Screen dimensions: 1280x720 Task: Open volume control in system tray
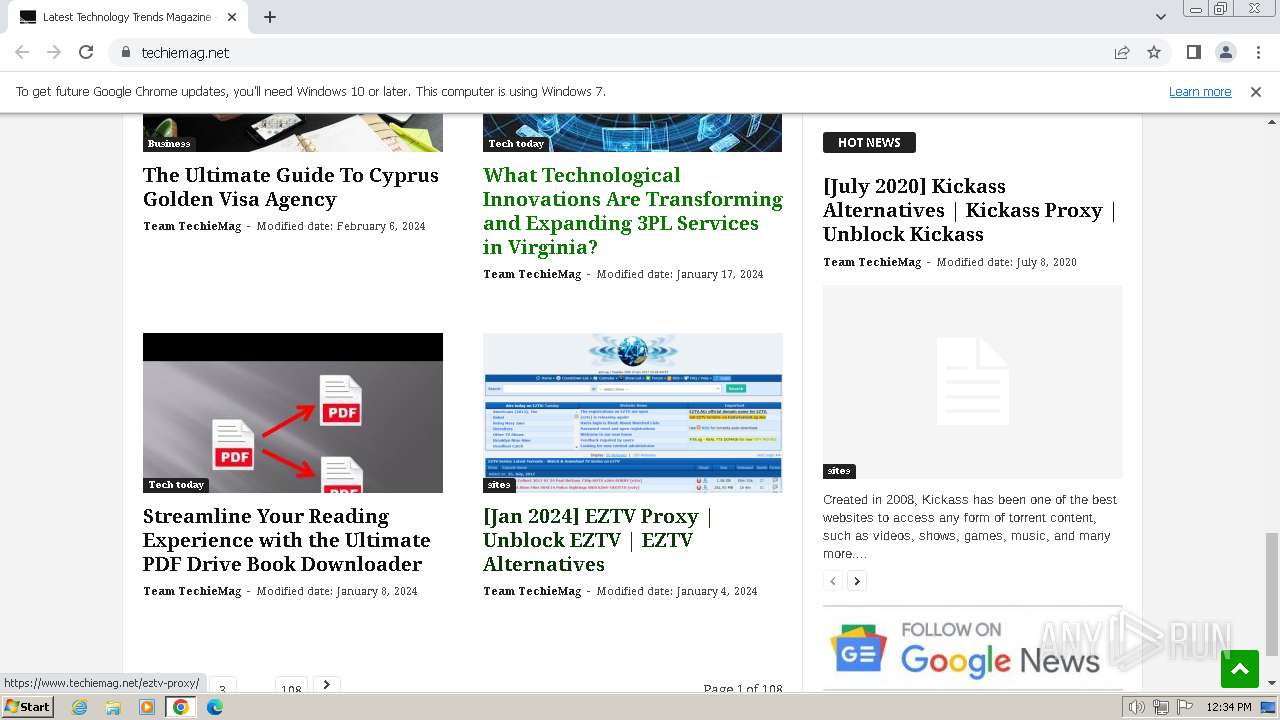(1137, 707)
